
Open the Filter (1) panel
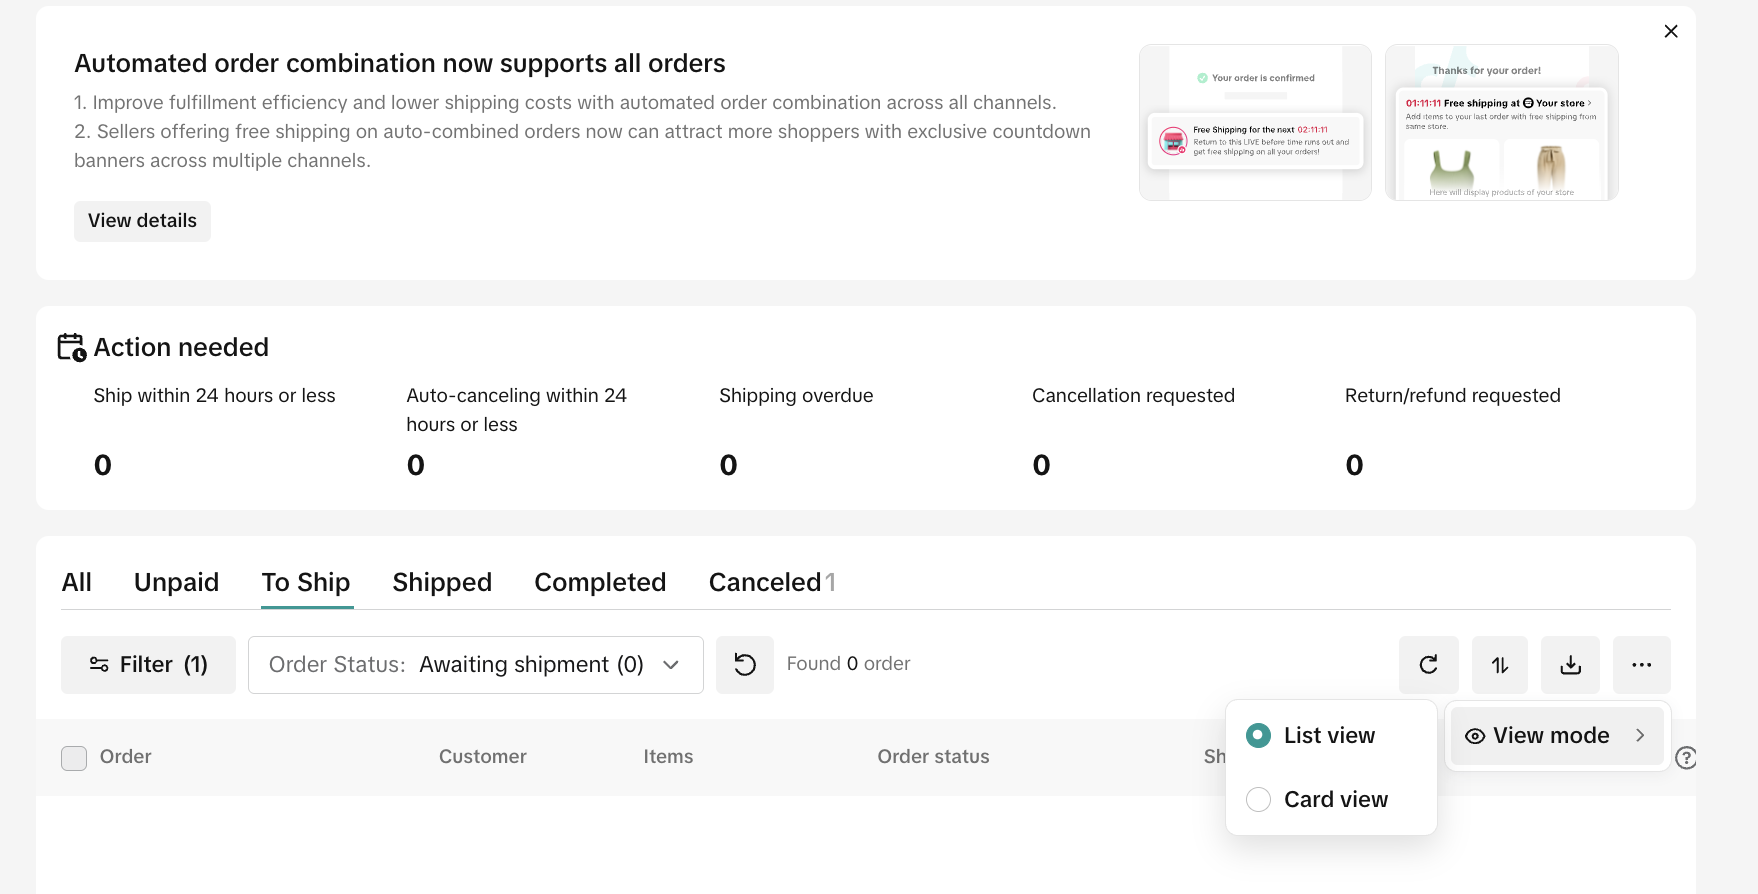pos(148,665)
